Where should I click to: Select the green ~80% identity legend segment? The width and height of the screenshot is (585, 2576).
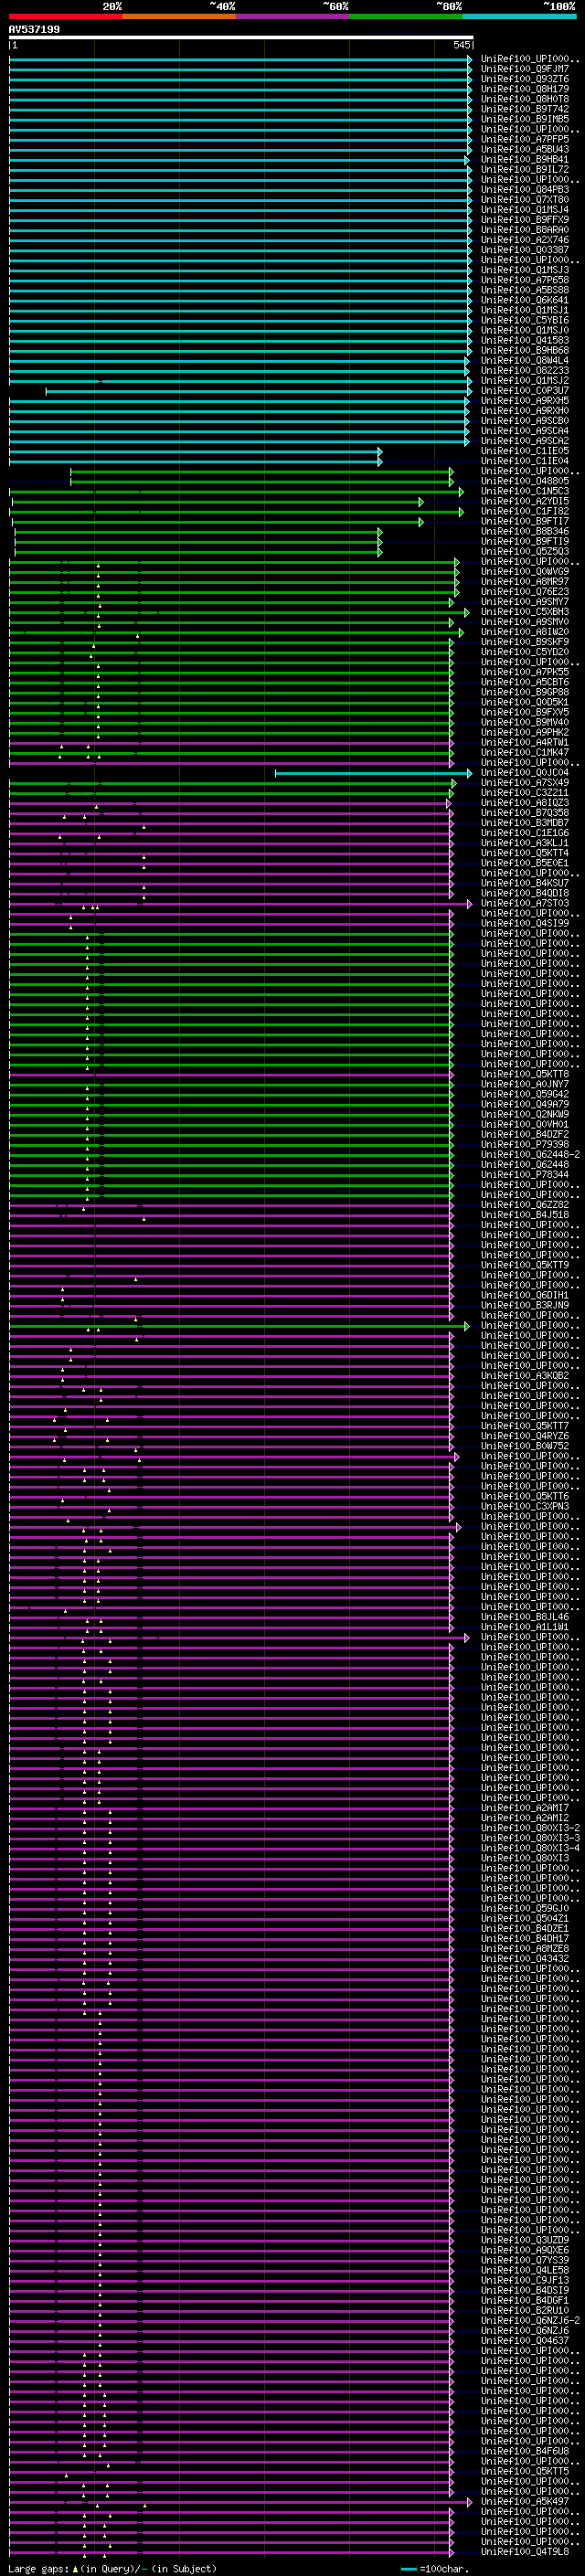click(x=406, y=16)
